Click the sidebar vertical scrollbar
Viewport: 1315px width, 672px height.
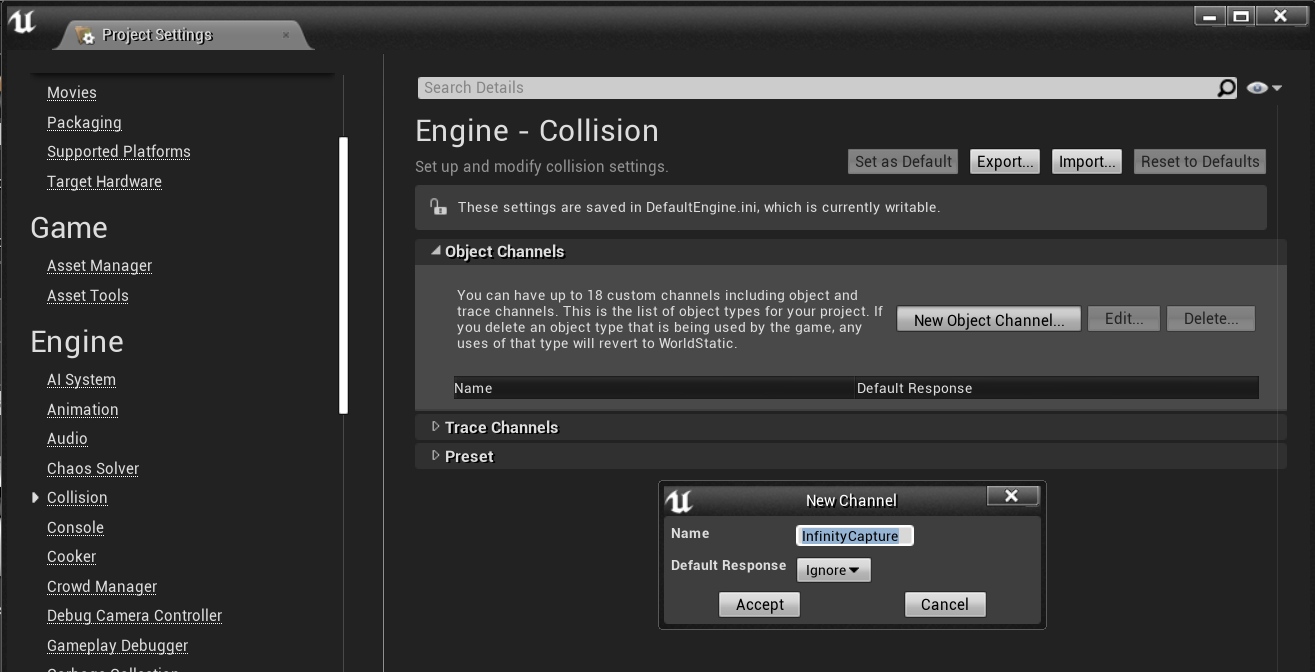tap(344, 275)
